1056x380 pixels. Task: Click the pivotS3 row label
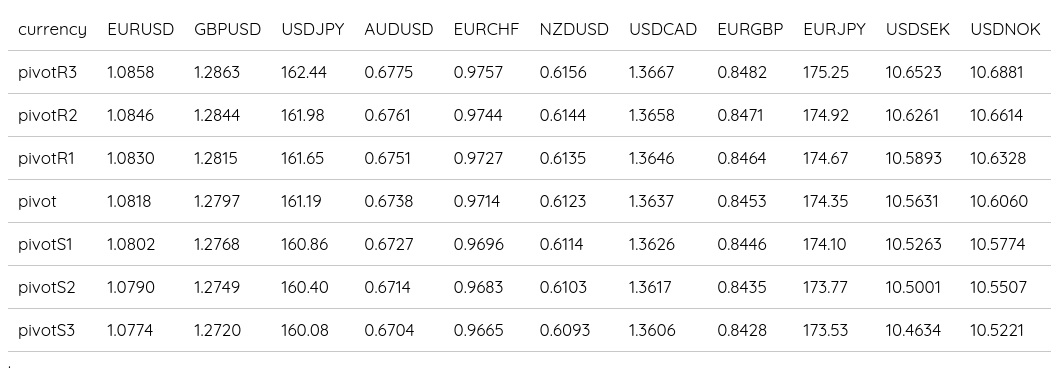[x=46, y=331]
